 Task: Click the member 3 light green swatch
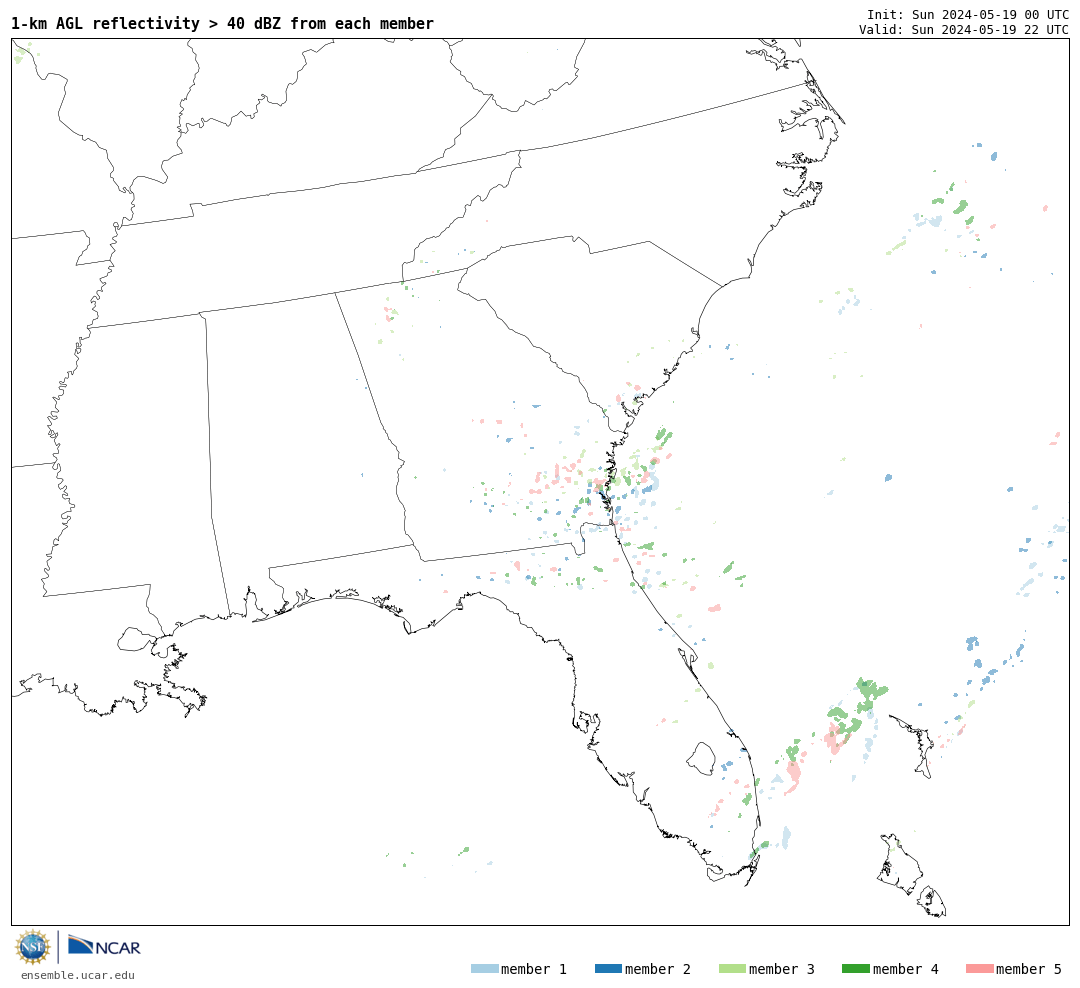(x=732, y=969)
